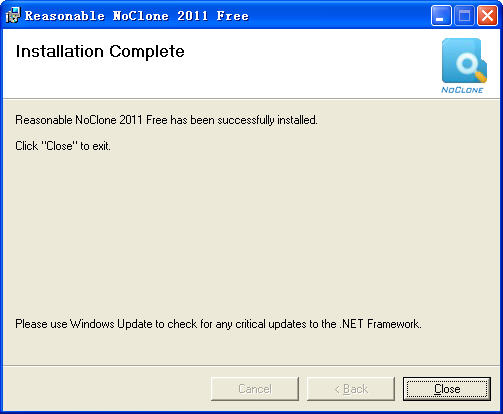Click the greyed-out maximize button

[x=464, y=15]
